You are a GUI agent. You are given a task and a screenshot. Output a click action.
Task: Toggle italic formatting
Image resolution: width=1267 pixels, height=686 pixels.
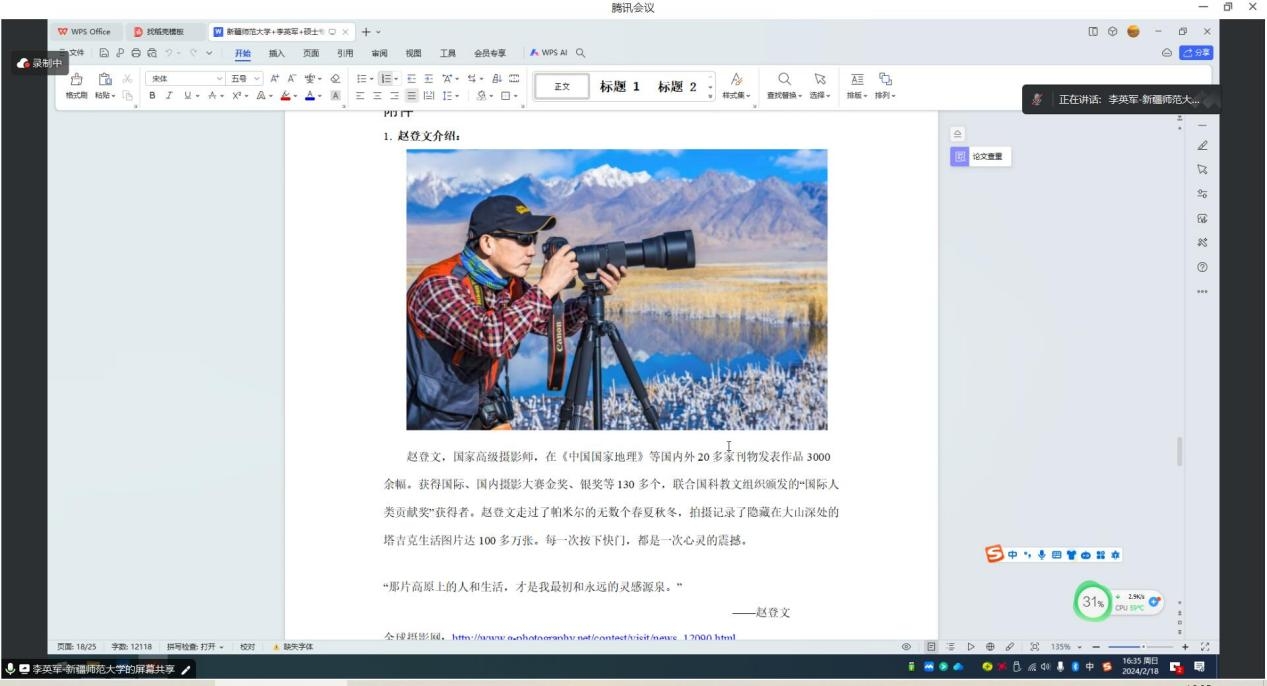[x=170, y=96]
